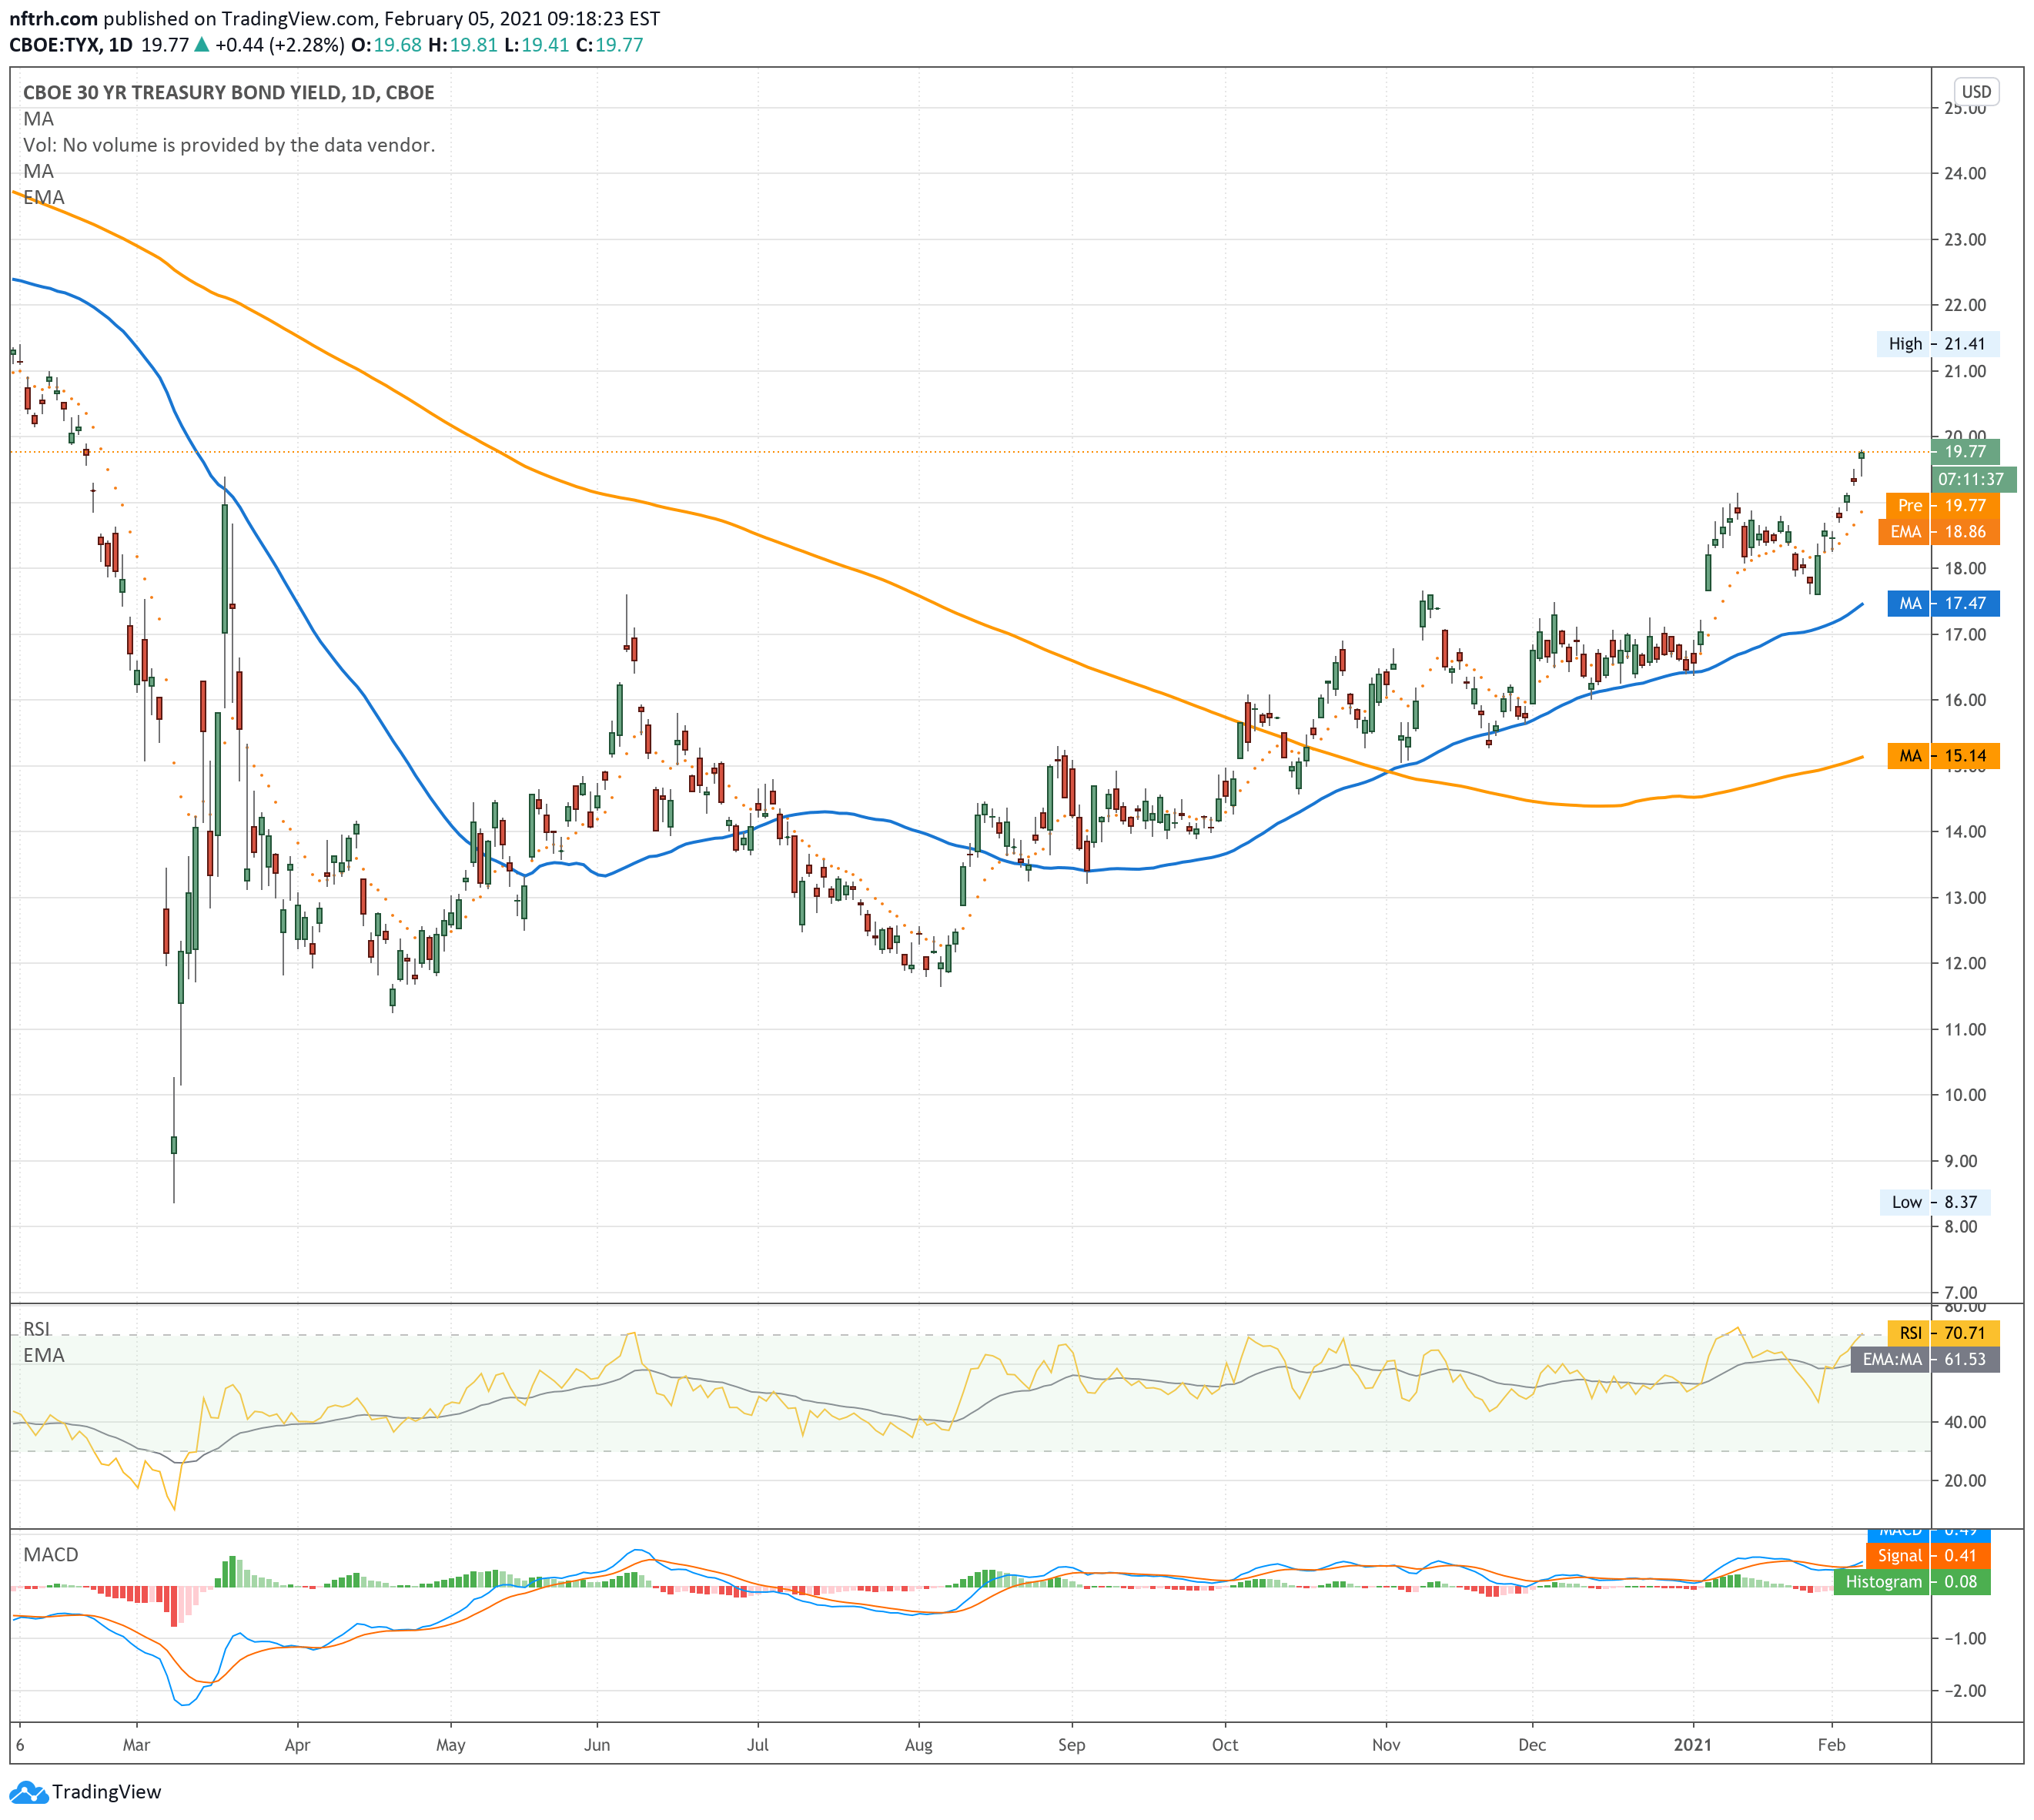Click the USD currency badge

tap(1976, 92)
